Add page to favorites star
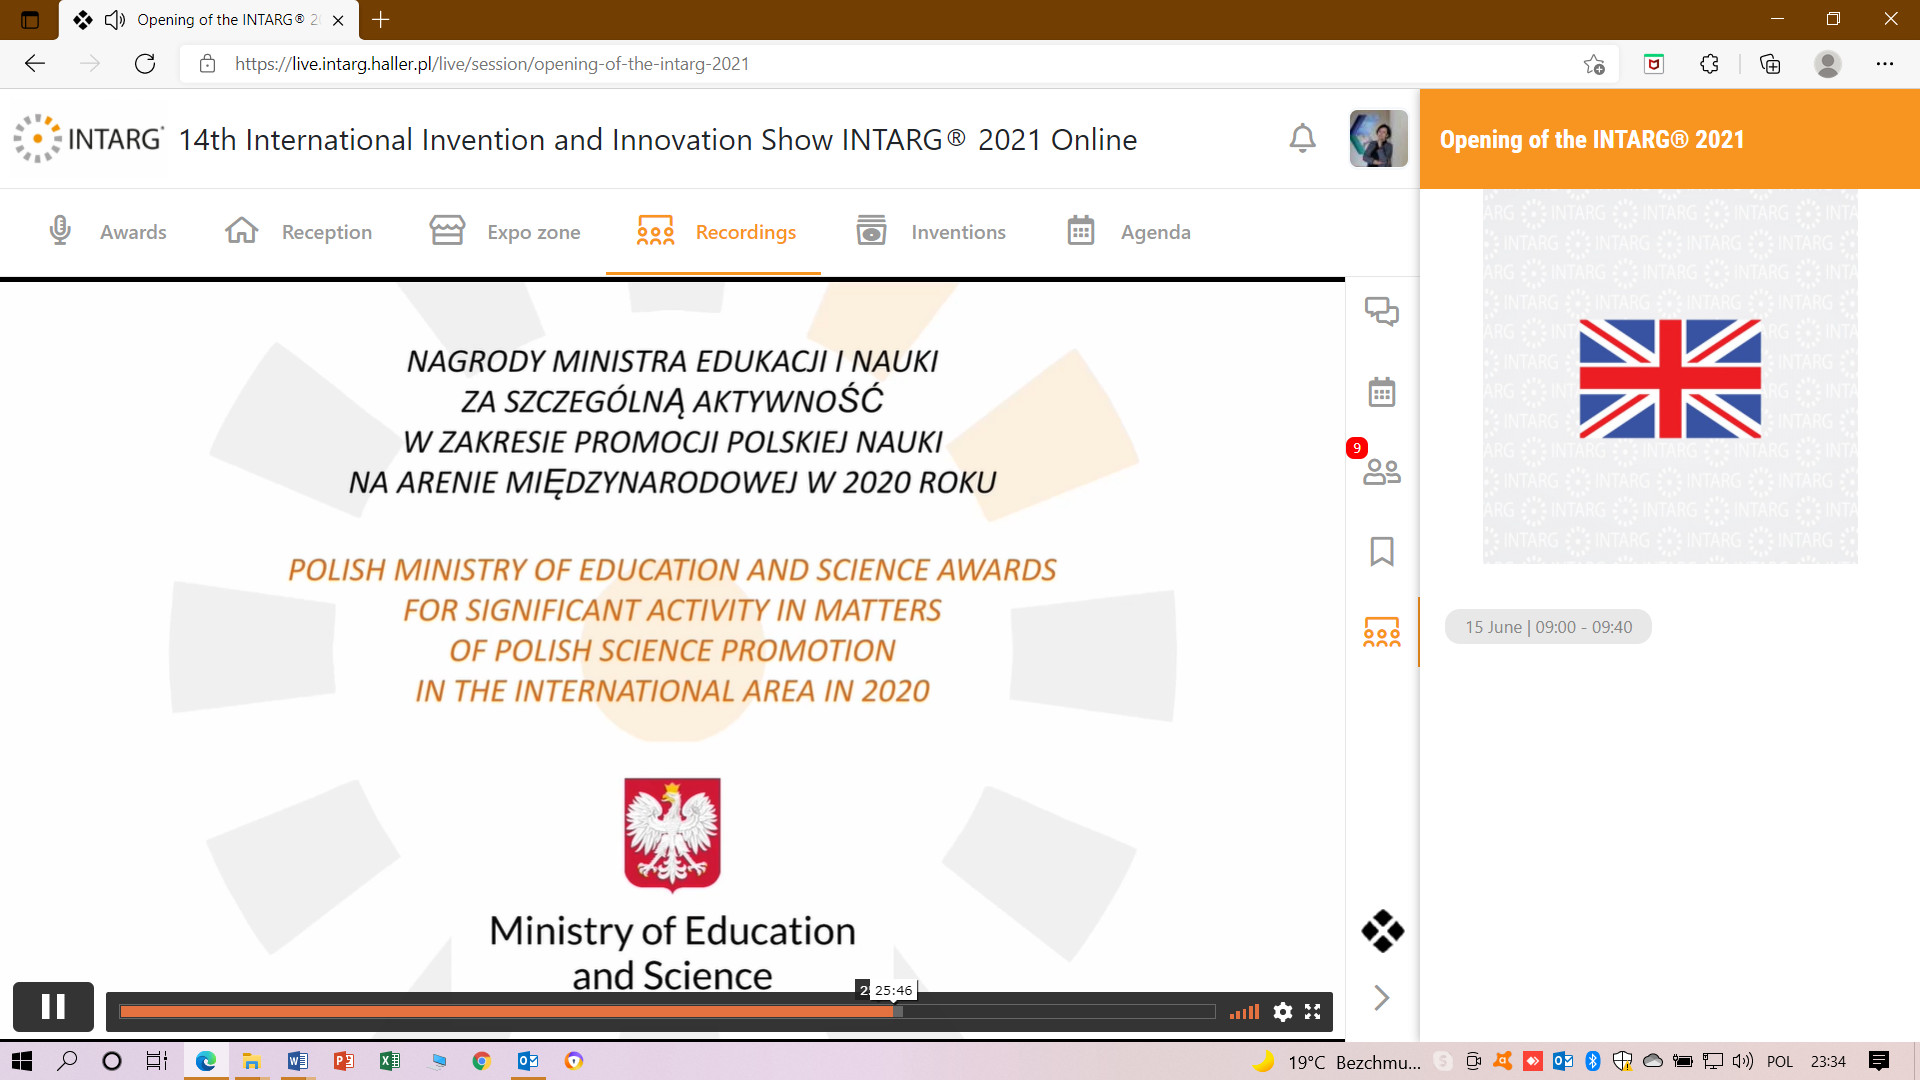The width and height of the screenshot is (1920, 1080). (1594, 64)
